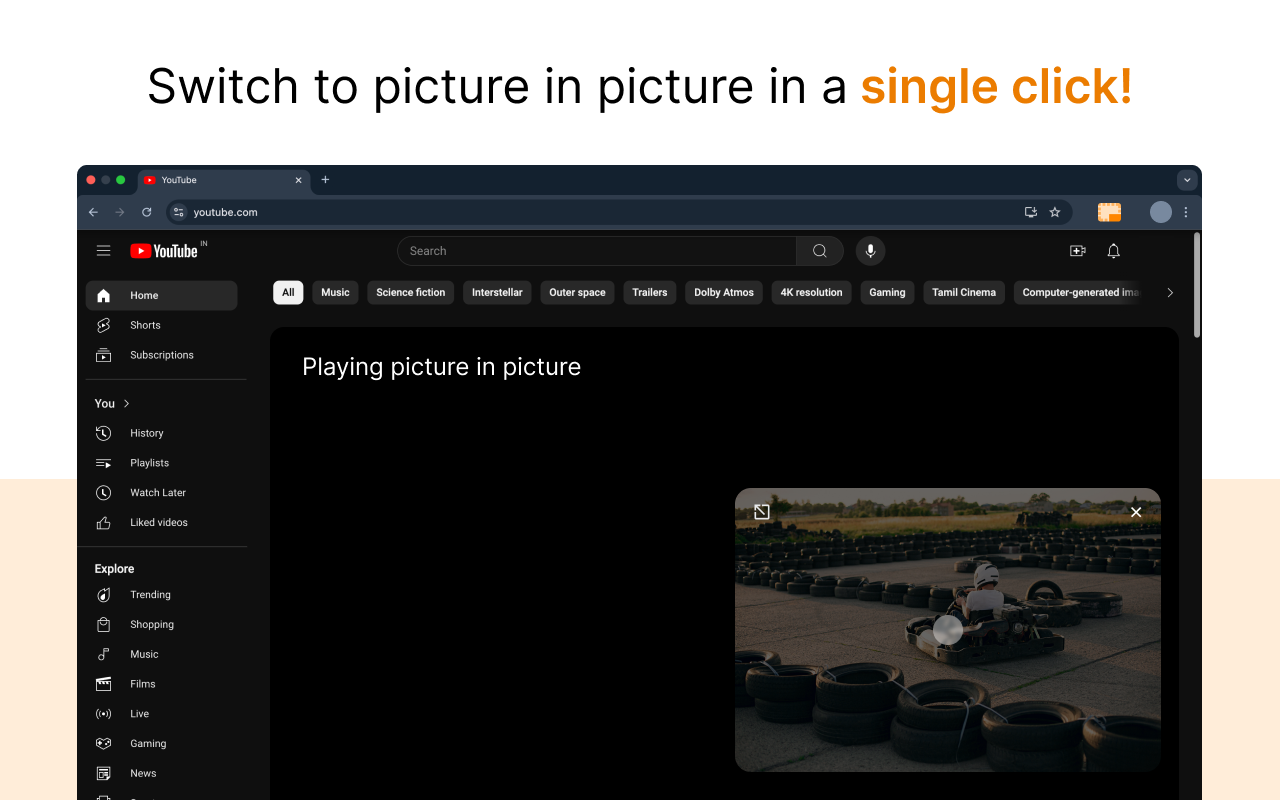Select the Trailers chip
The image size is (1280, 800).
coord(649,293)
